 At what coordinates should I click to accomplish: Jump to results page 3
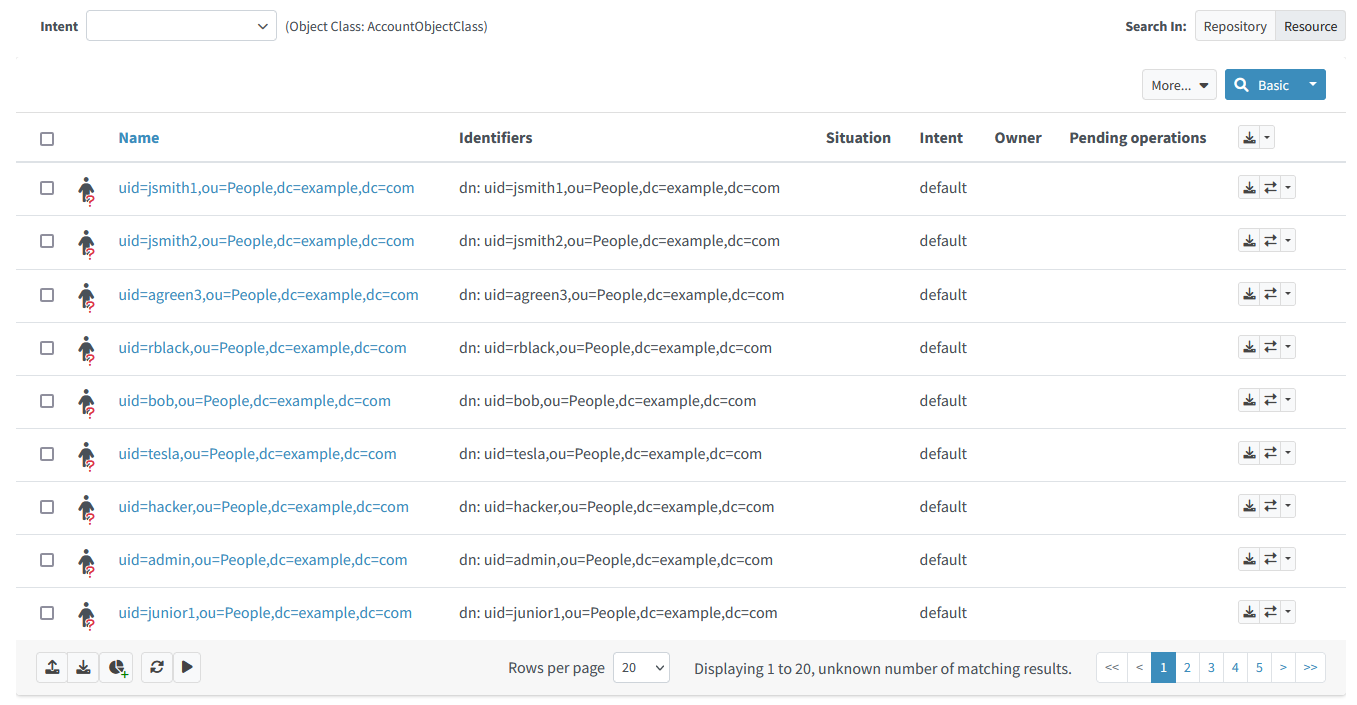point(1211,667)
